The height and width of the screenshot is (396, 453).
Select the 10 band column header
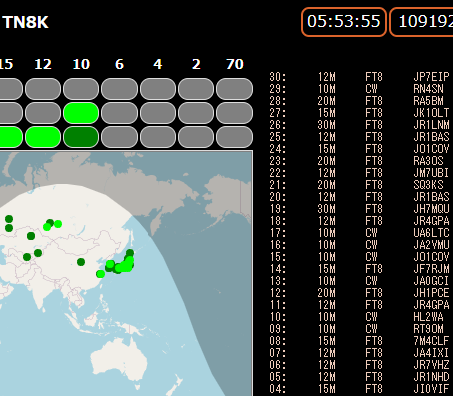point(81,64)
